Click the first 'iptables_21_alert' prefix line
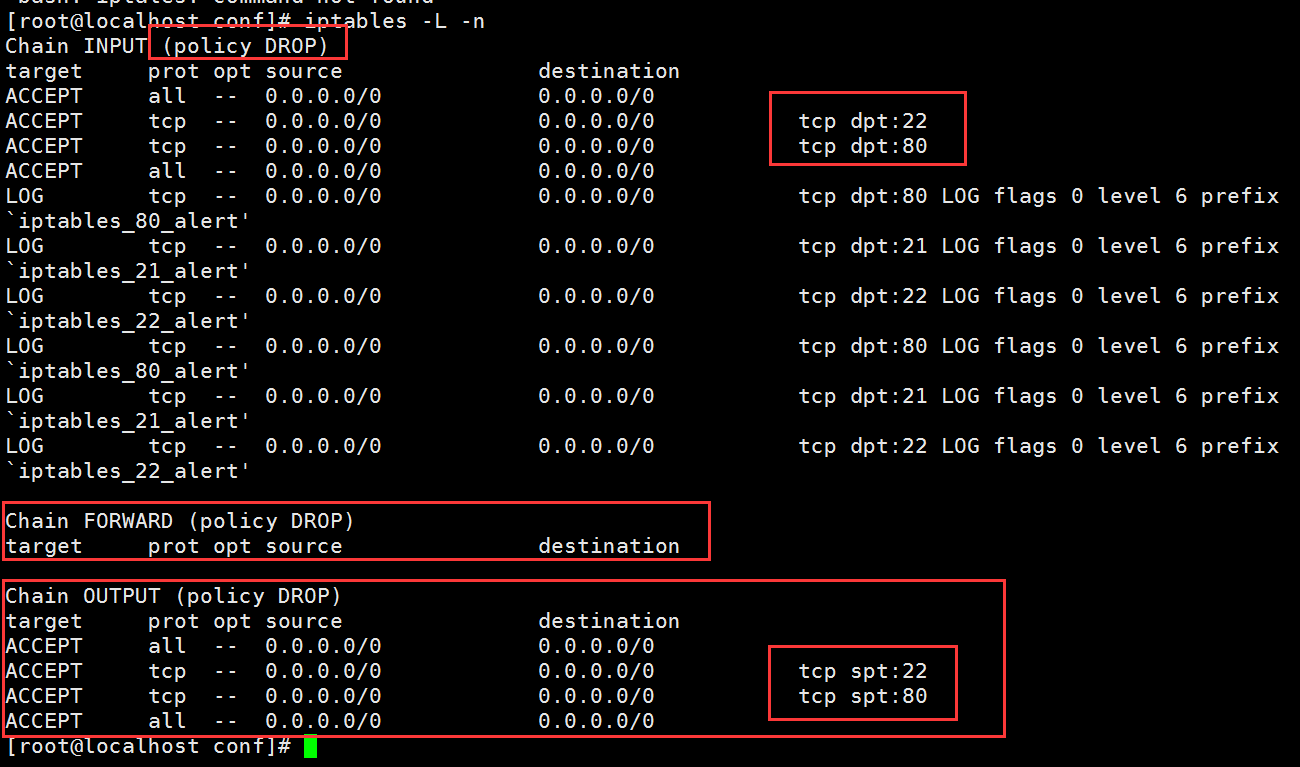Screen dimensions: 1300x767 pos(128,271)
